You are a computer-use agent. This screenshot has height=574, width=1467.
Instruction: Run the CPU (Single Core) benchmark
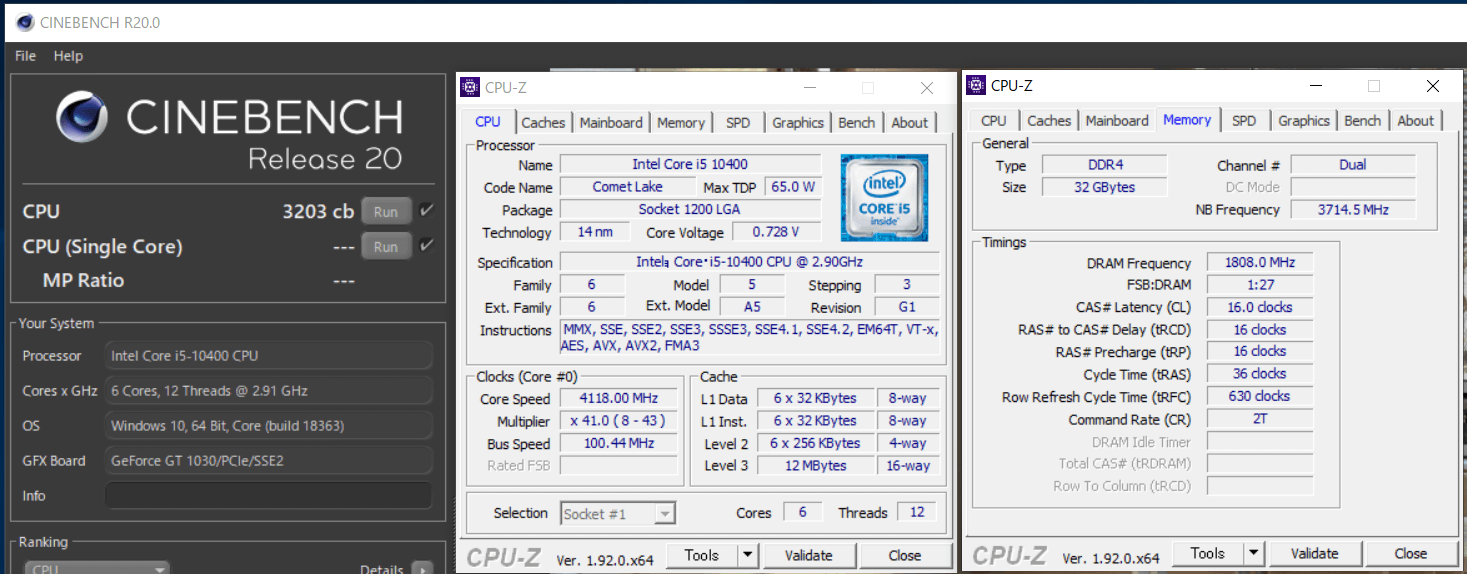point(386,247)
